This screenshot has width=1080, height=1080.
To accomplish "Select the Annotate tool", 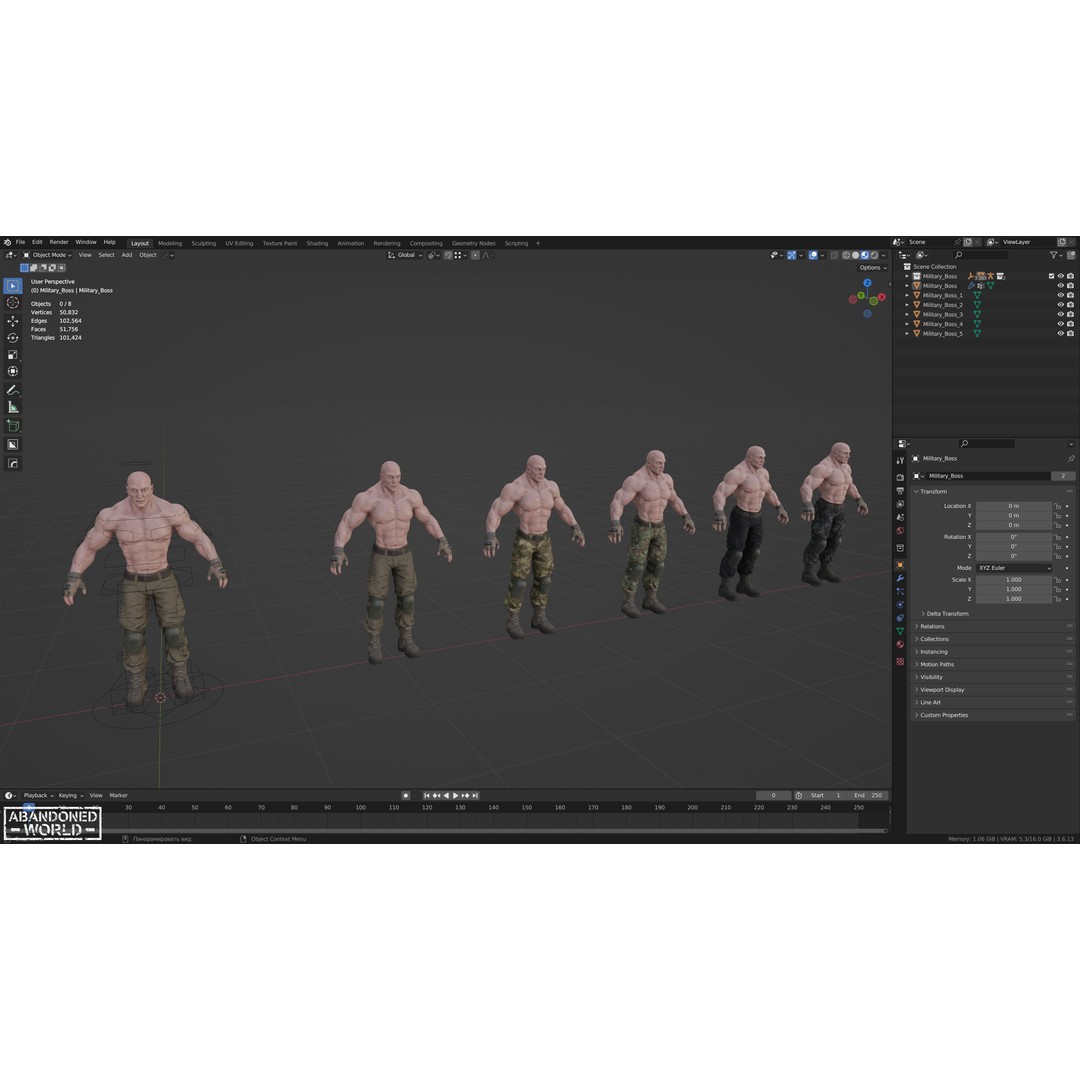I will tap(12, 391).
